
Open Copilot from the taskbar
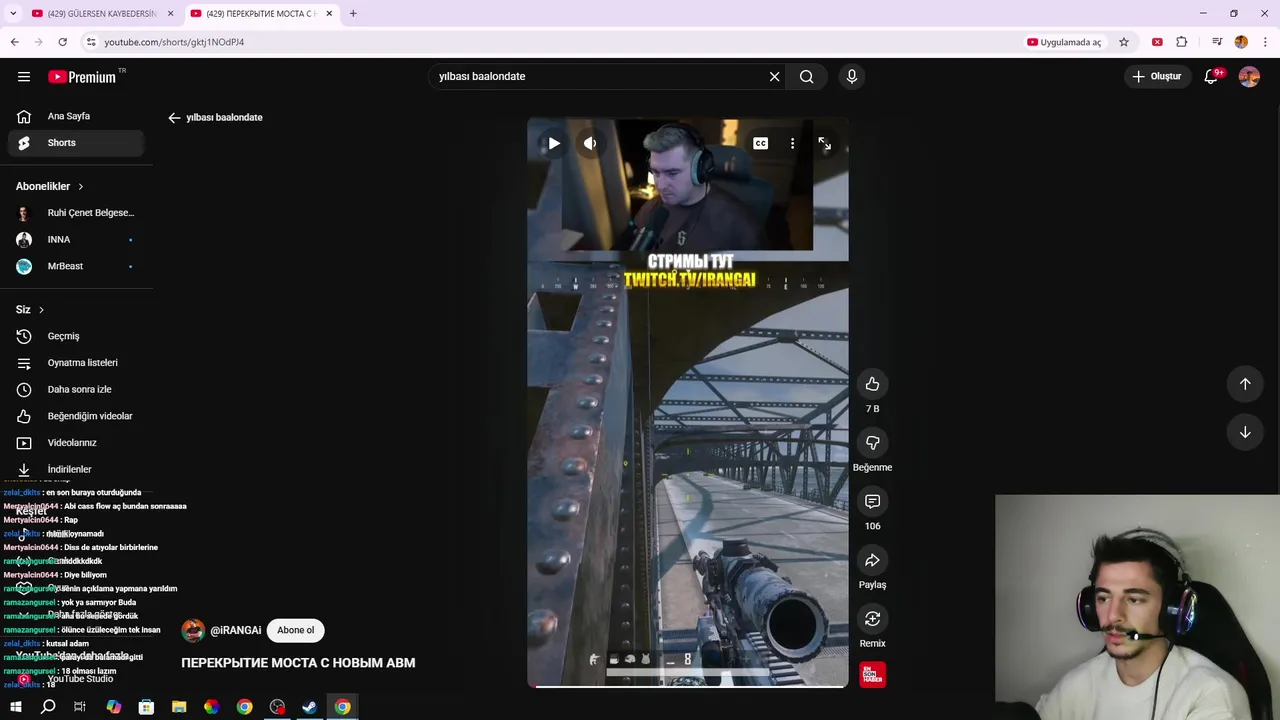[x=113, y=707]
